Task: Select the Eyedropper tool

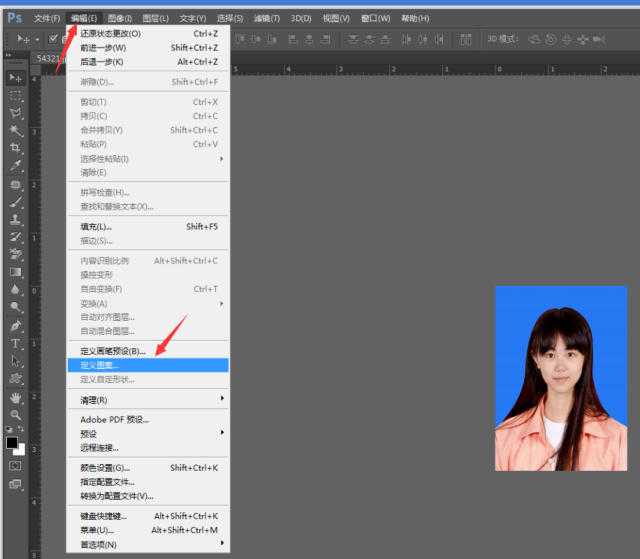Action: click(16, 166)
